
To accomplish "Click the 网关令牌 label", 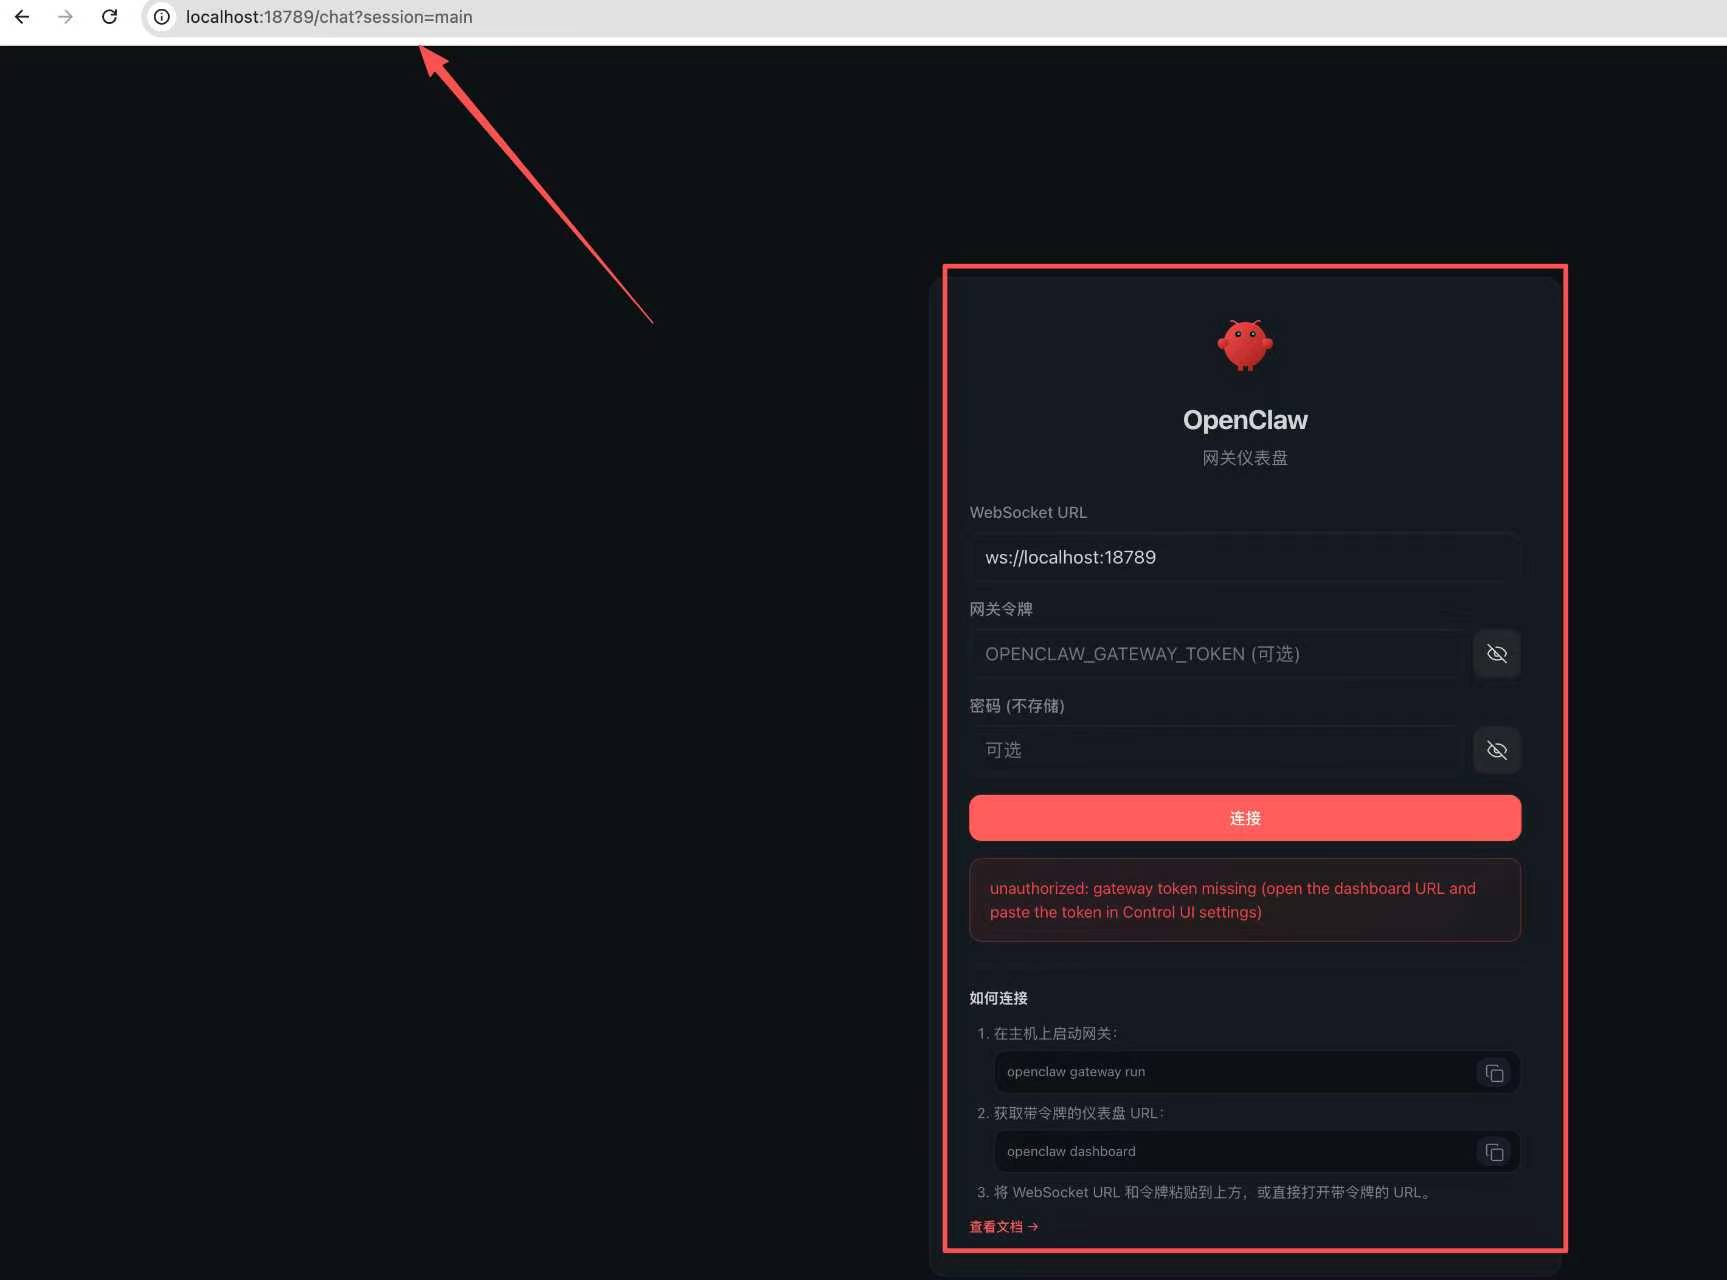I will [x=1001, y=609].
